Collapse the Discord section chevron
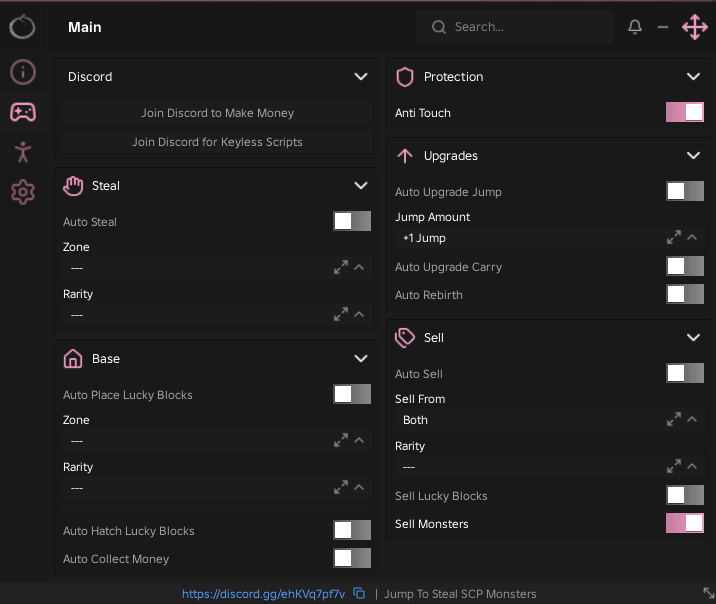 coord(361,77)
